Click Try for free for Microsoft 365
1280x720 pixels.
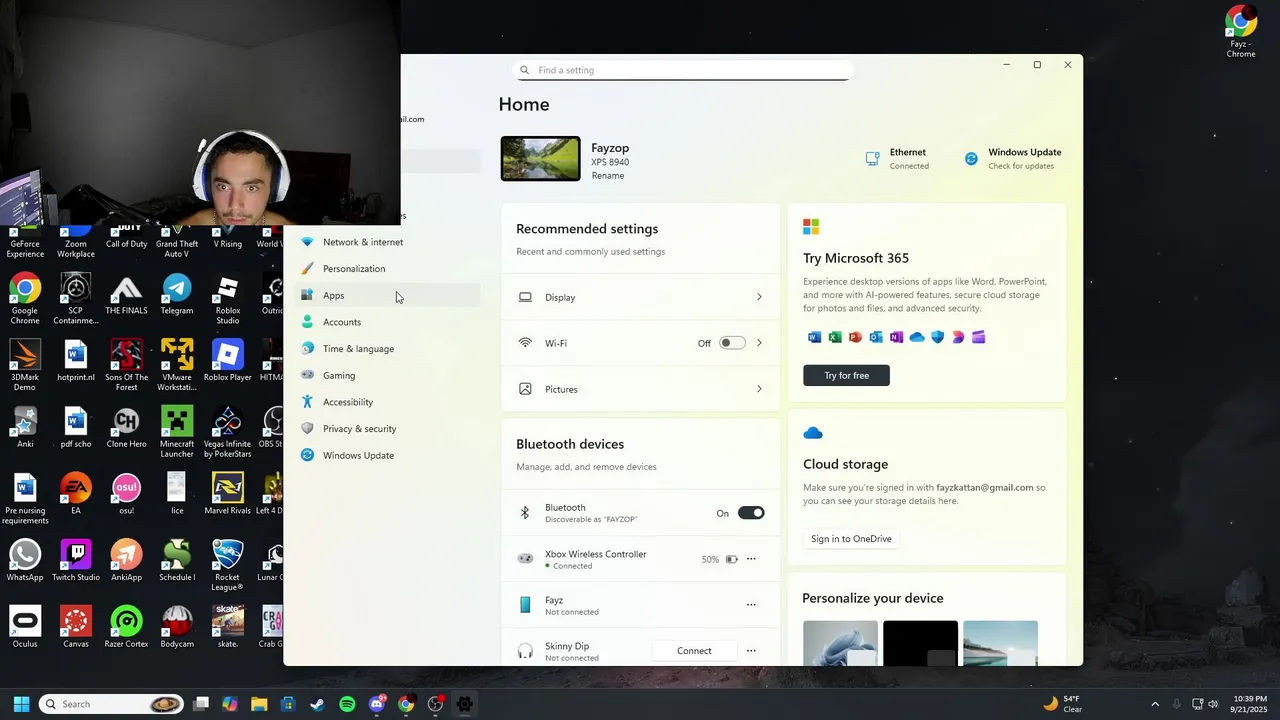point(846,375)
